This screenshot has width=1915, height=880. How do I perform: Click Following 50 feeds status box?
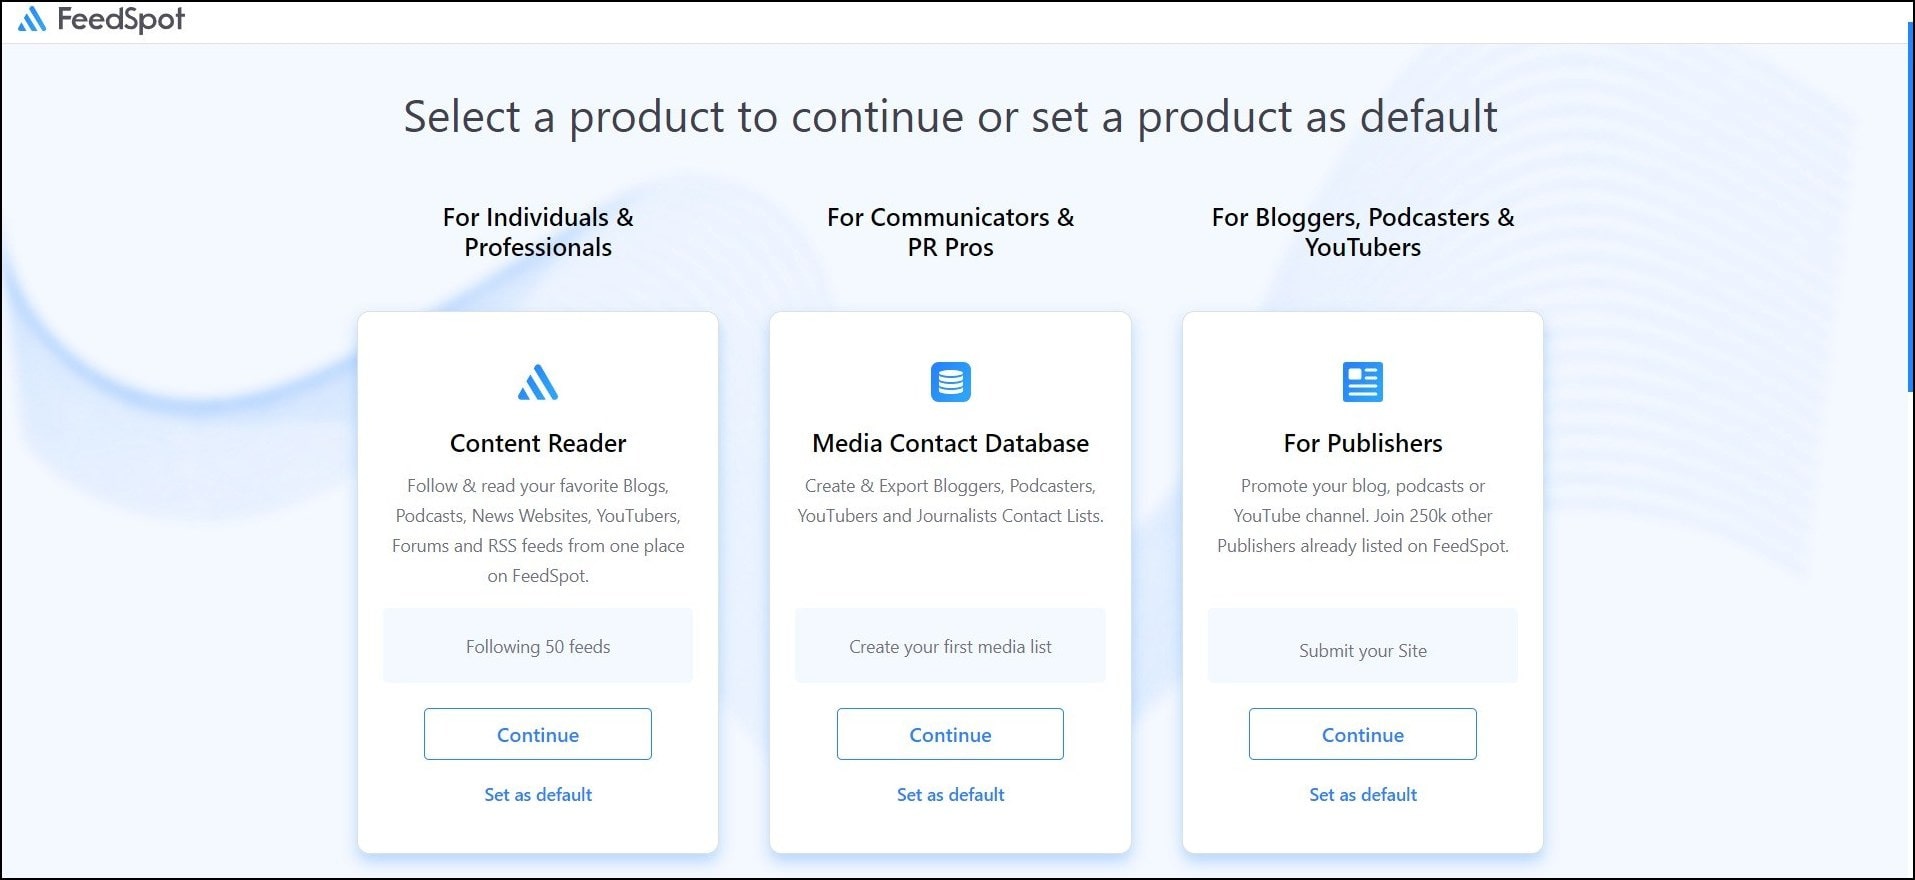click(x=537, y=646)
